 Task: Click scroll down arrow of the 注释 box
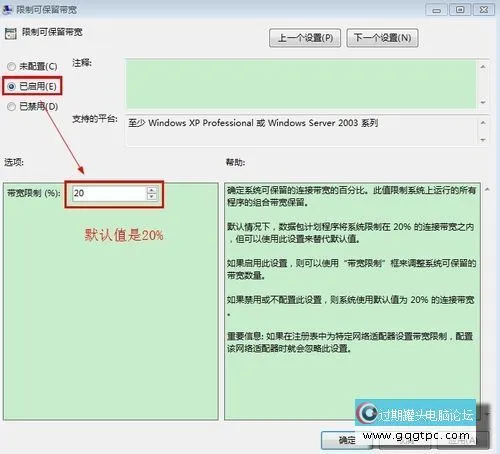tap(483, 102)
